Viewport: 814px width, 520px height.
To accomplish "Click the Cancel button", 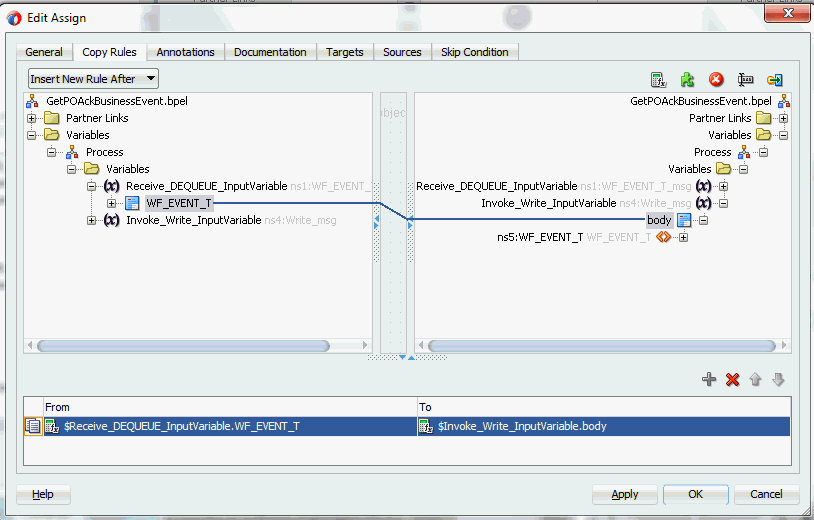I will (x=766, y=495).
